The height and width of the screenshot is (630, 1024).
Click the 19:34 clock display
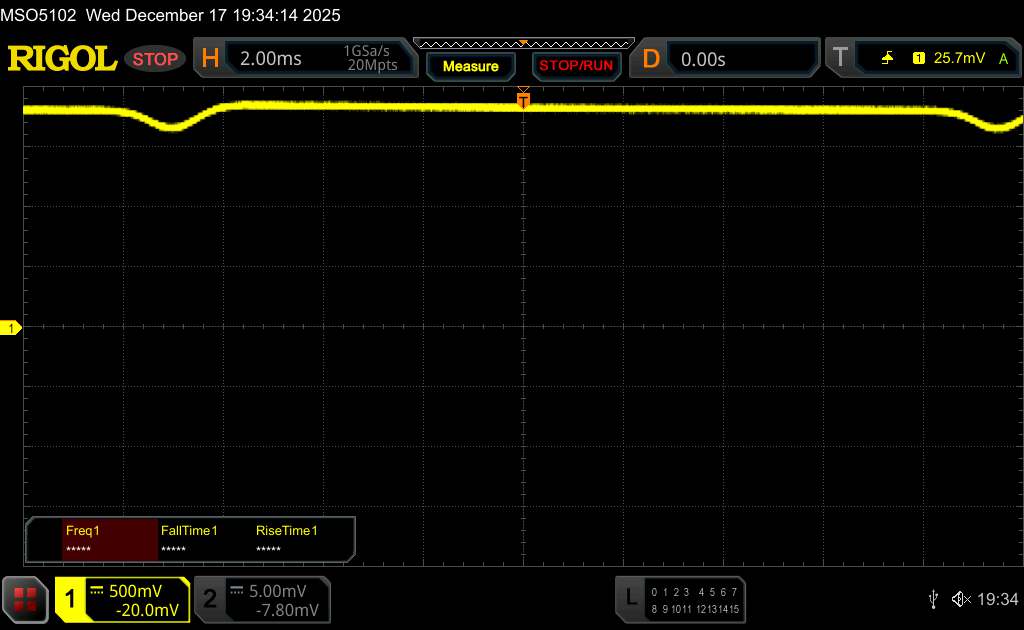click(x=997, y=599)
